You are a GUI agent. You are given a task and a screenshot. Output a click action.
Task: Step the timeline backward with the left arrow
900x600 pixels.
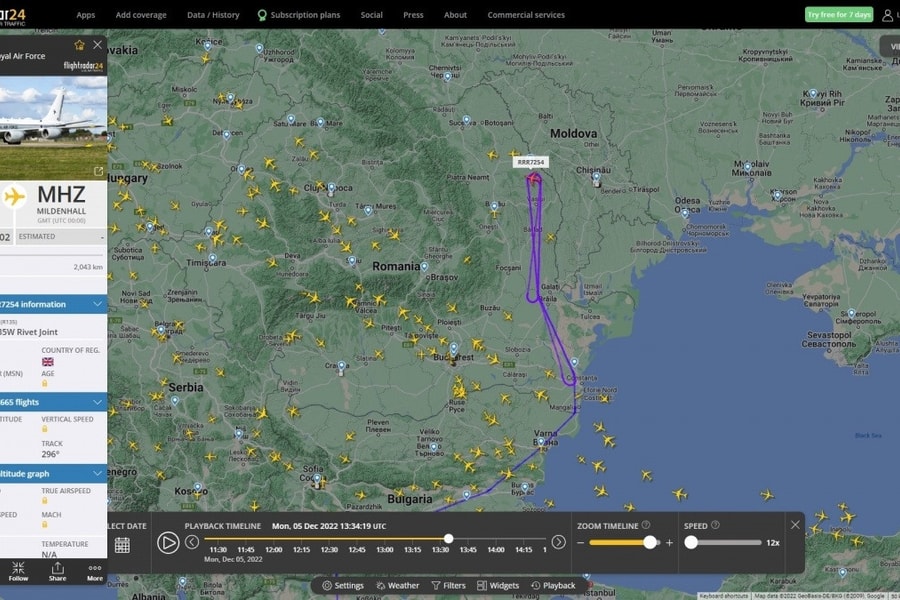click(x=192, y=542)
